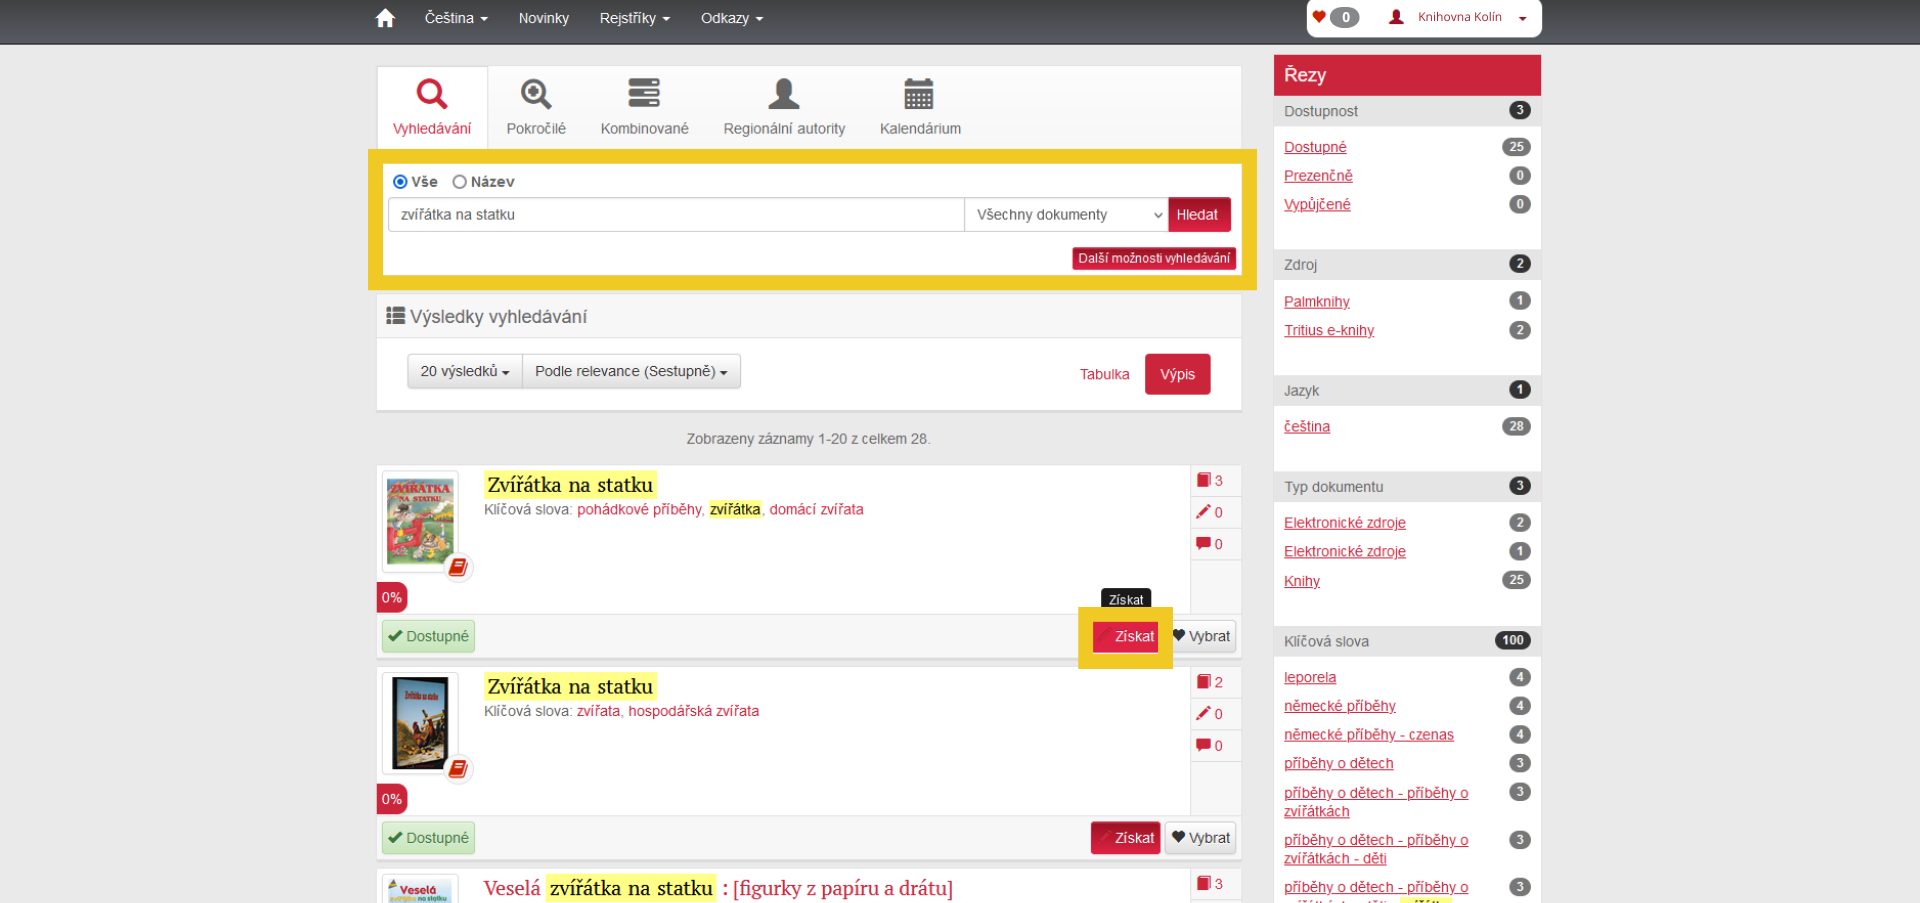Open Čeština language menu
Viewport: 1920px width, 903px height.
pyautogui.click(x=456, y=18)
